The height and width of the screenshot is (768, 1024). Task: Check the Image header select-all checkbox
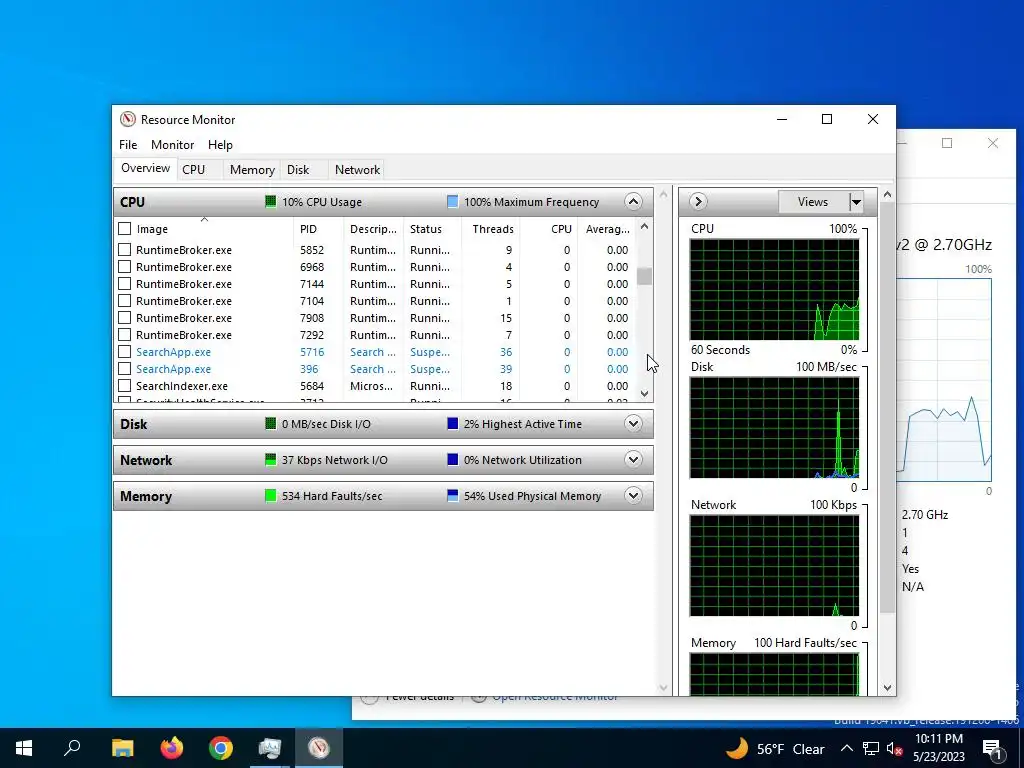tap(125, 229)
